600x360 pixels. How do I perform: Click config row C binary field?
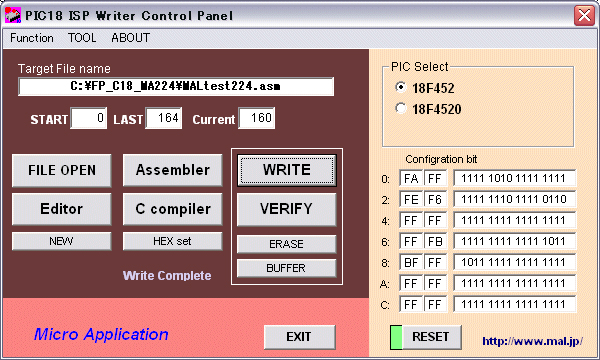coord(514,305)
